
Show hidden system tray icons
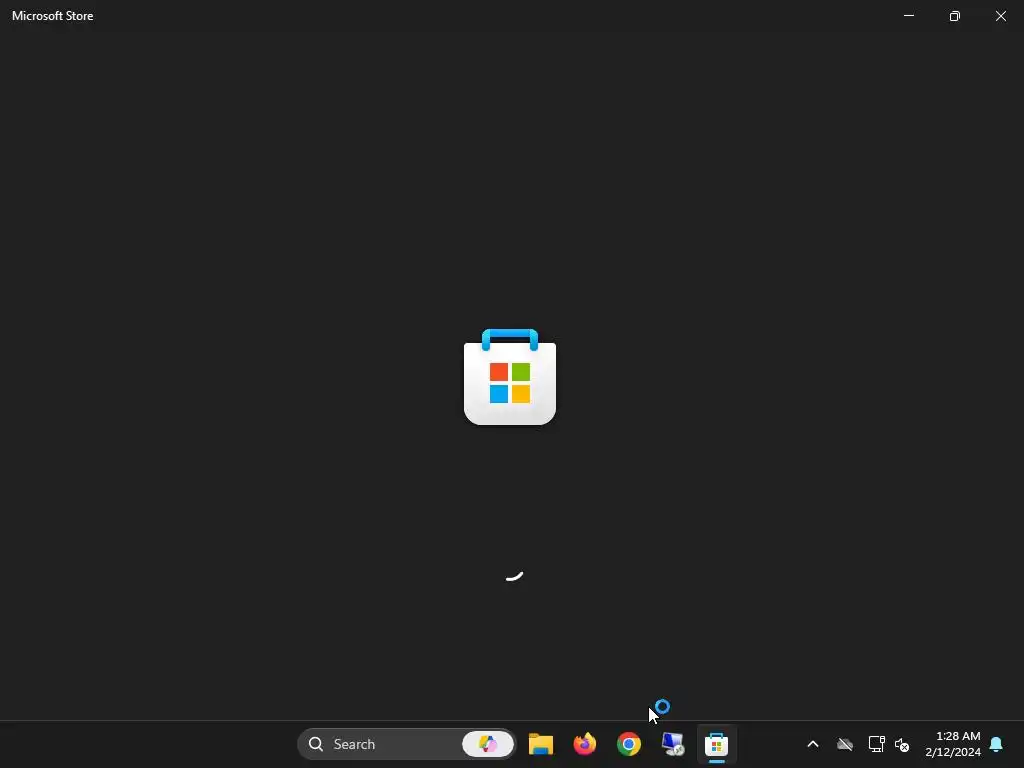(x=813, y=744)
